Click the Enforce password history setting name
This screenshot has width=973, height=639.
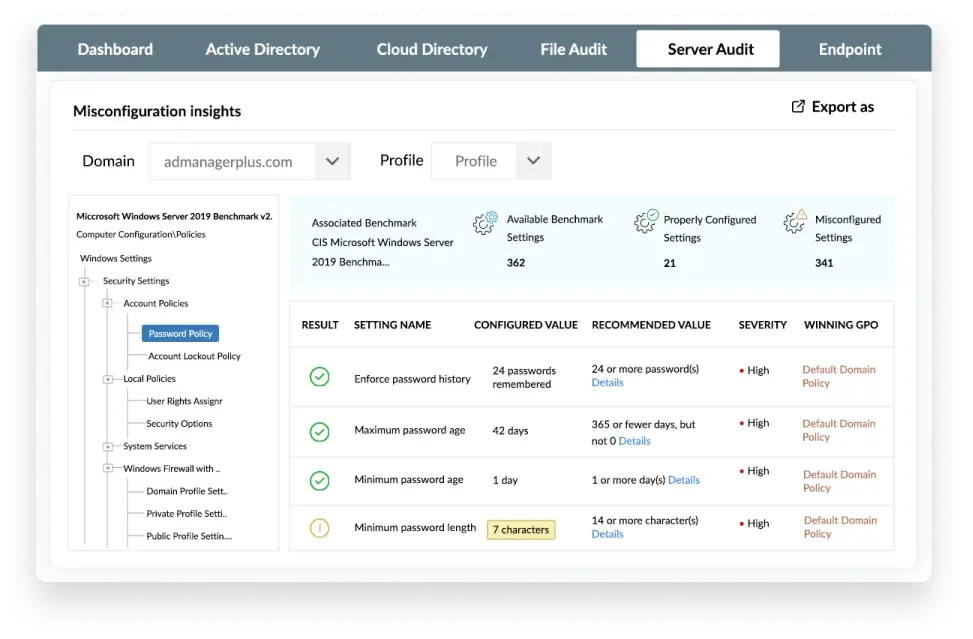click(412, 379)
